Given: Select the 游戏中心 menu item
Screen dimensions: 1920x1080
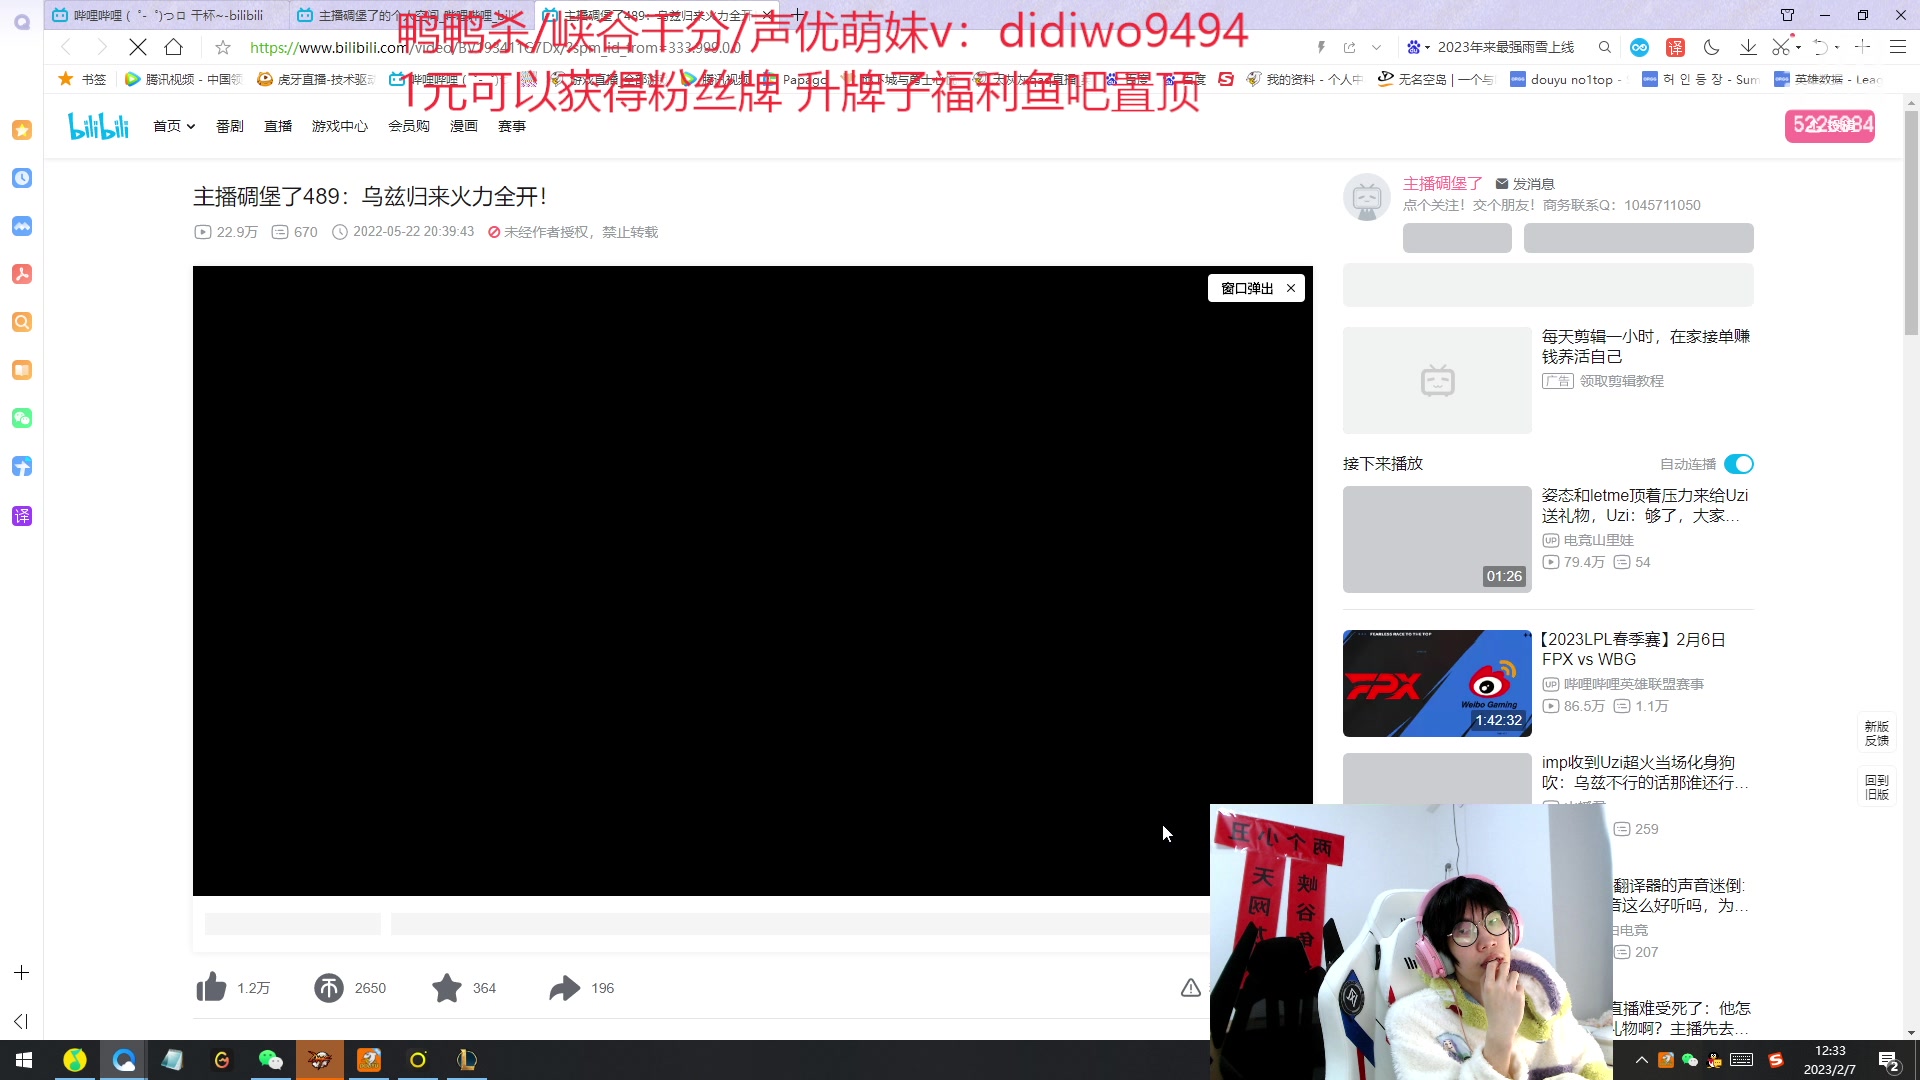Looking at the screenshot, I should pos(339,126).
